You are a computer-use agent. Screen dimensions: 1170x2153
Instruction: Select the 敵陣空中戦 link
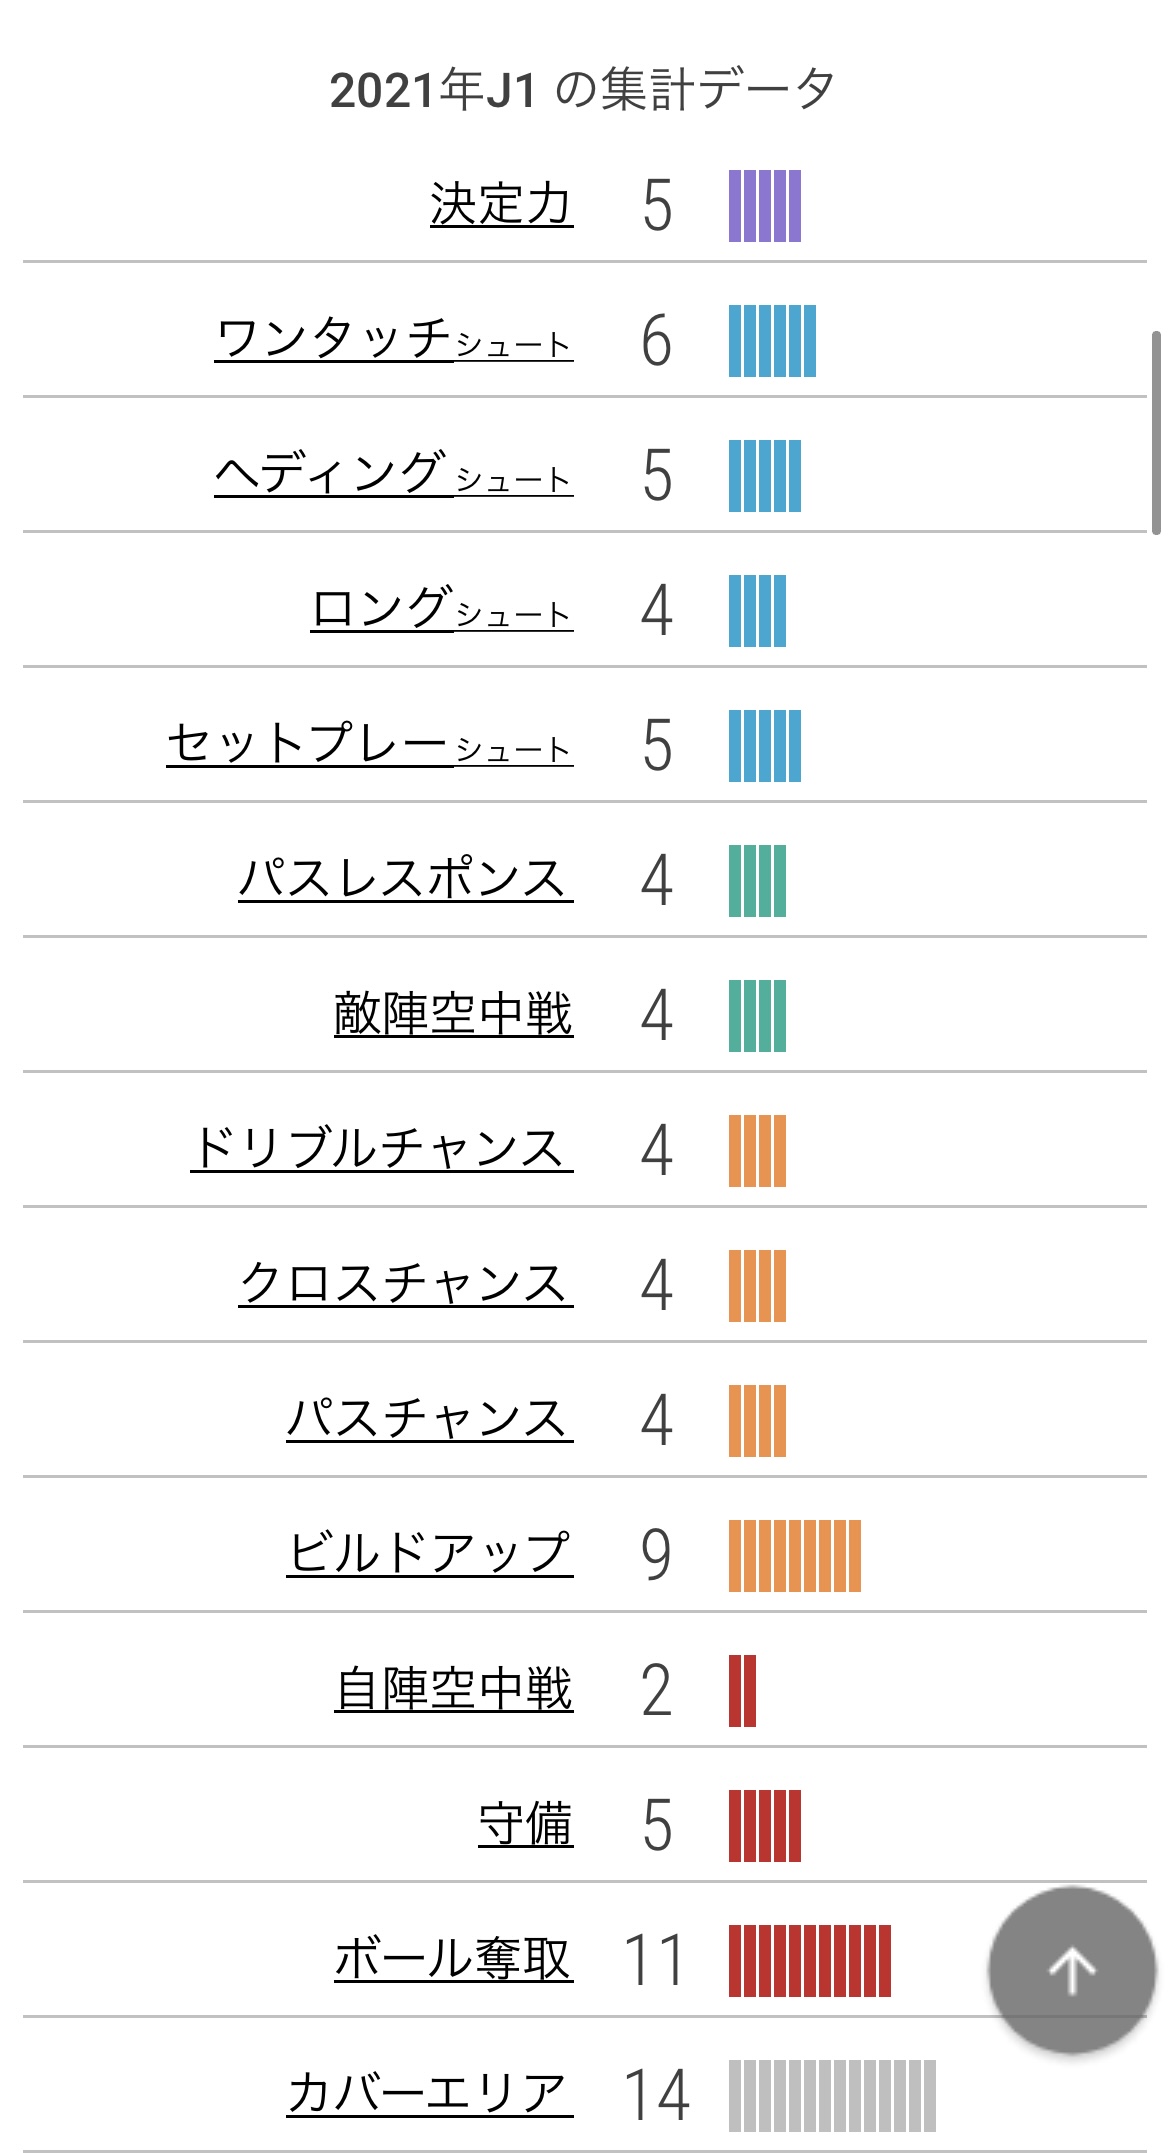coord(454,1014)
